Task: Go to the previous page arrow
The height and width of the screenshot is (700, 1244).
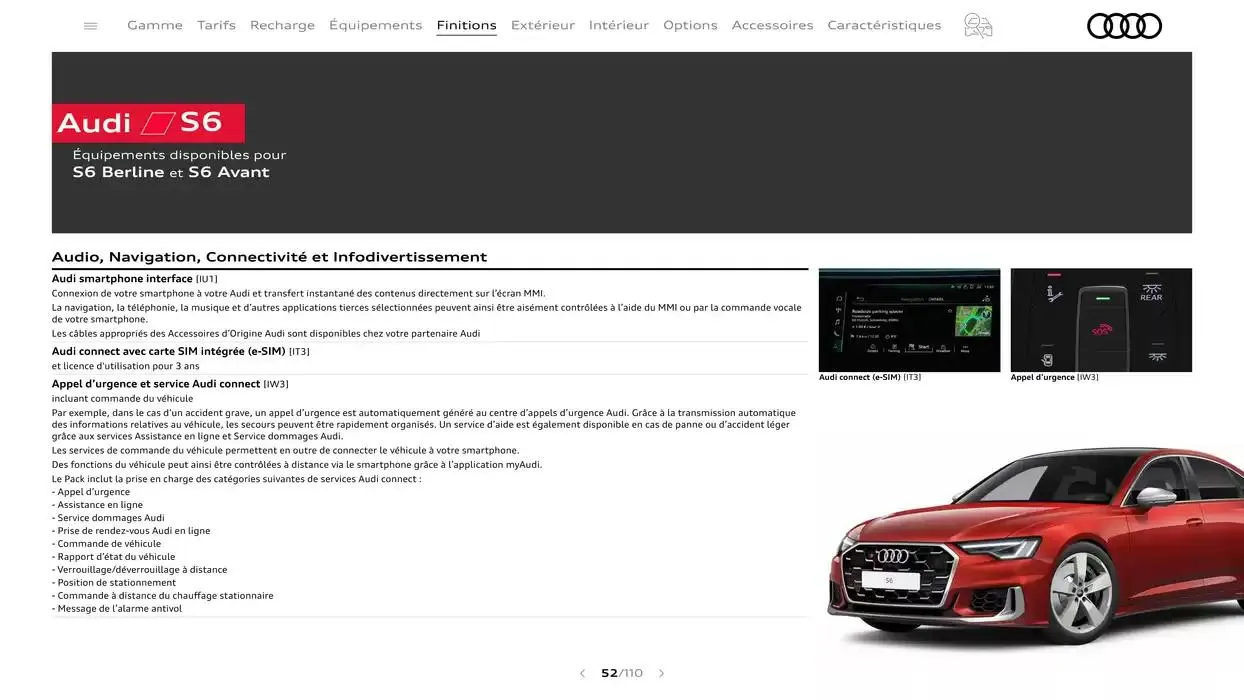Action: click(582, 674)
